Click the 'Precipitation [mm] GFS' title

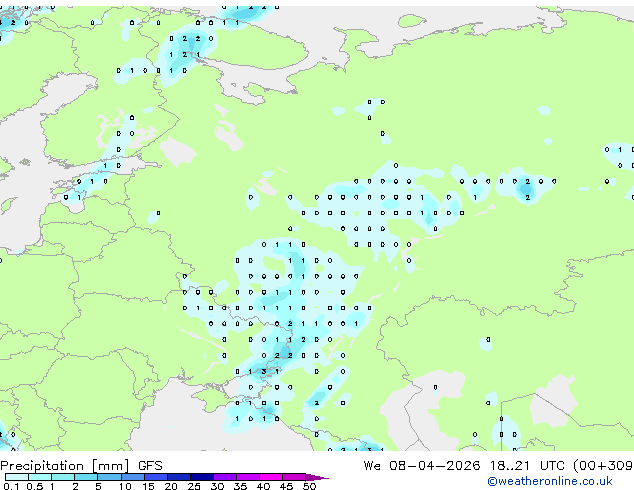(81, 466)
